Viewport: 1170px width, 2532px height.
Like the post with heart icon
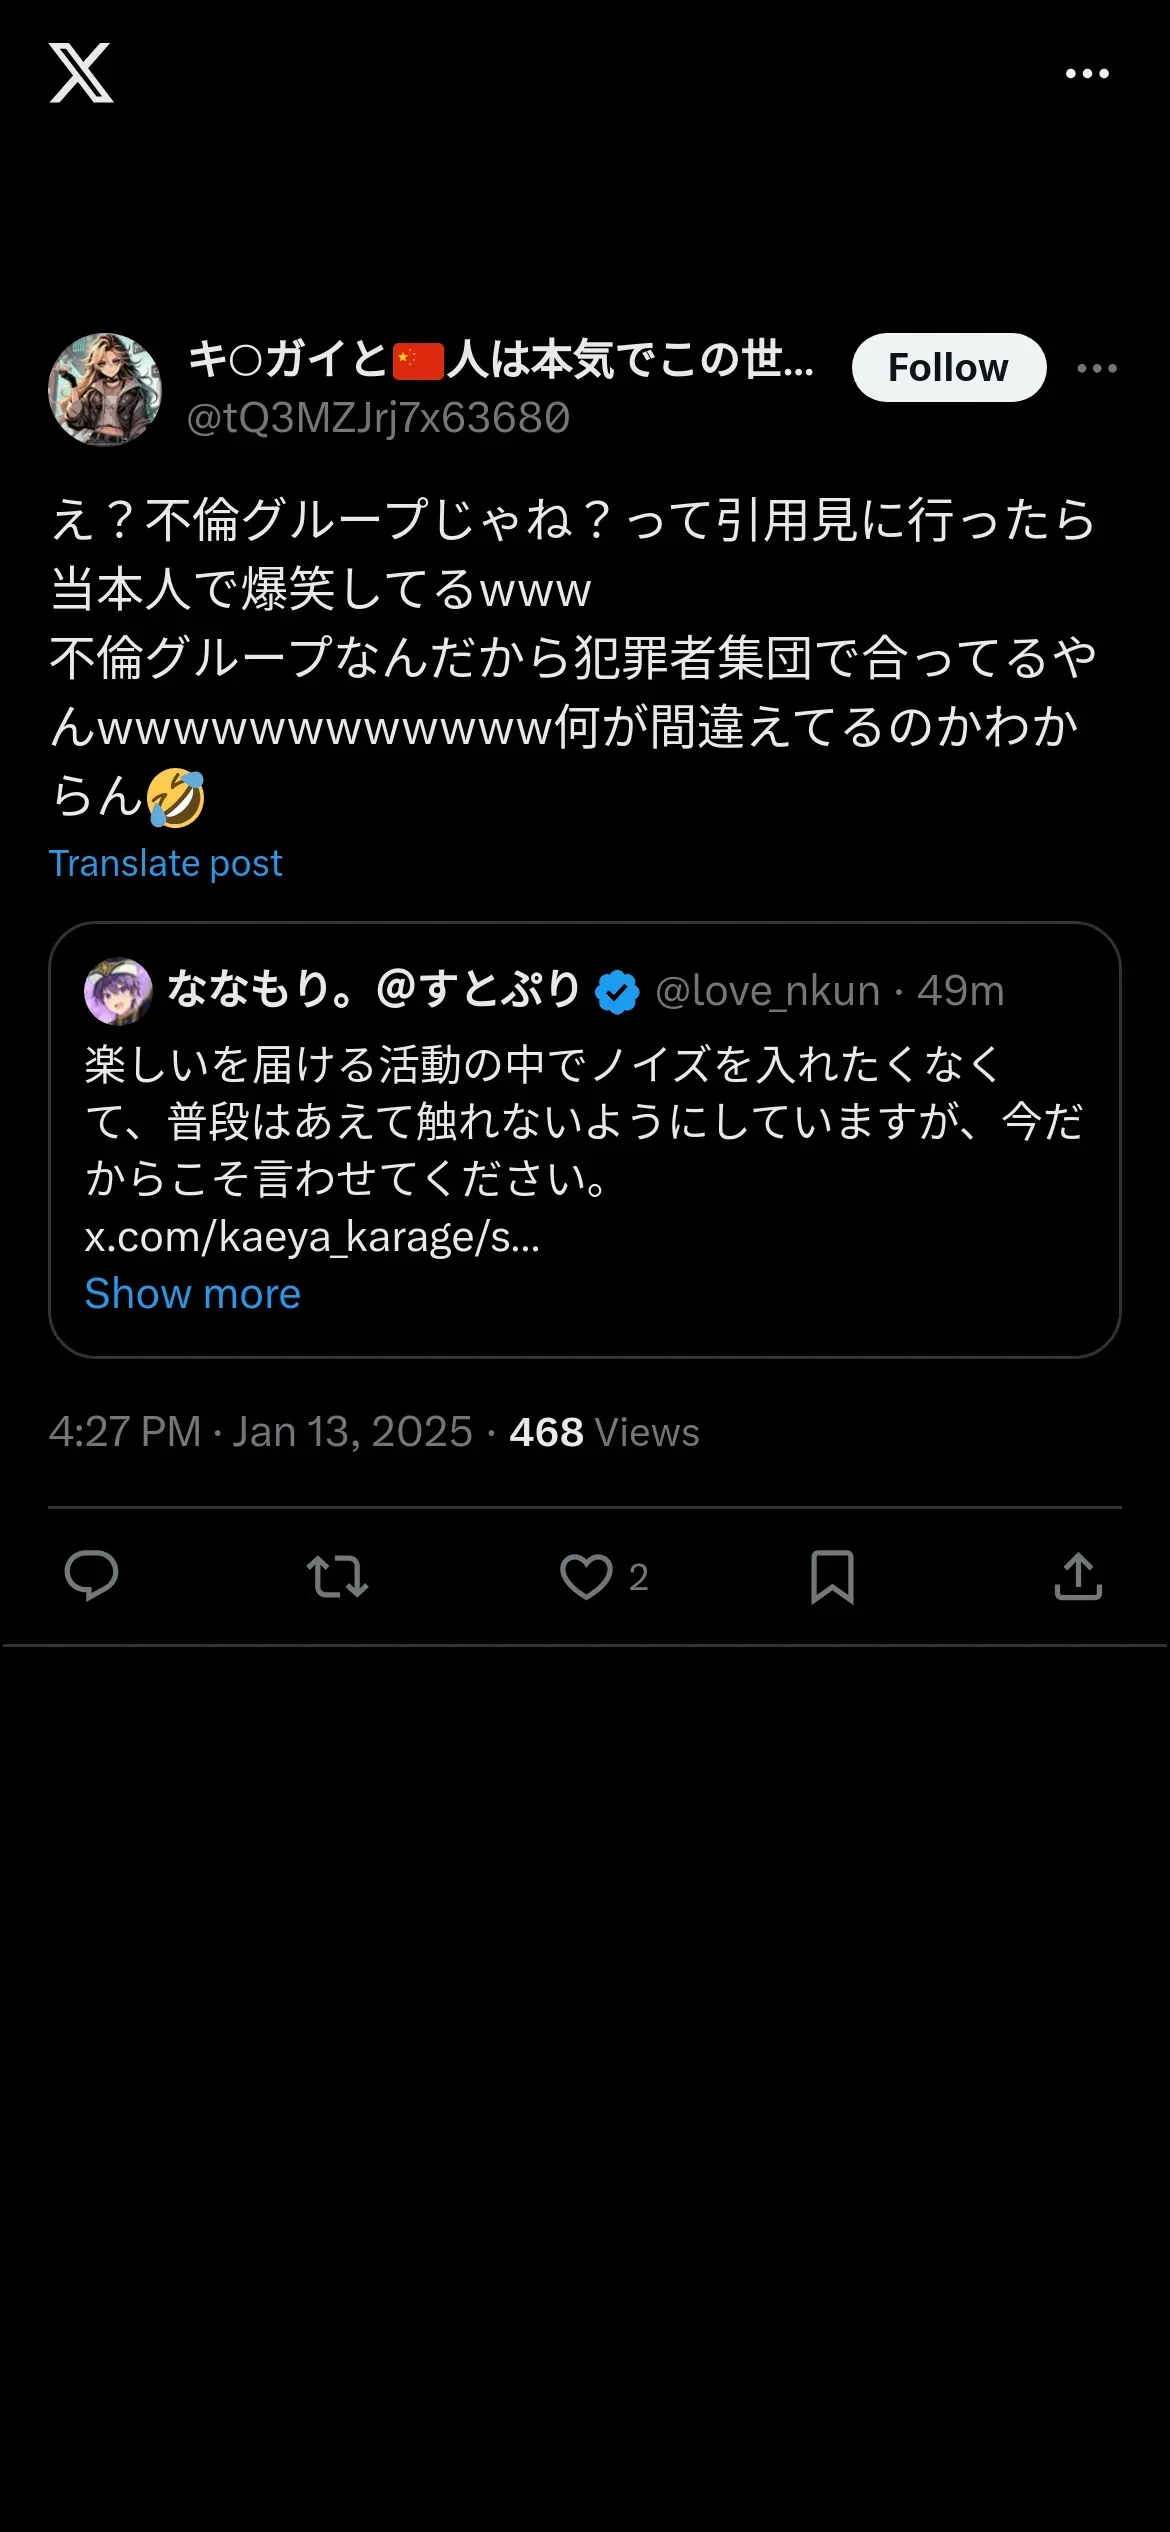coord(586,1576)
